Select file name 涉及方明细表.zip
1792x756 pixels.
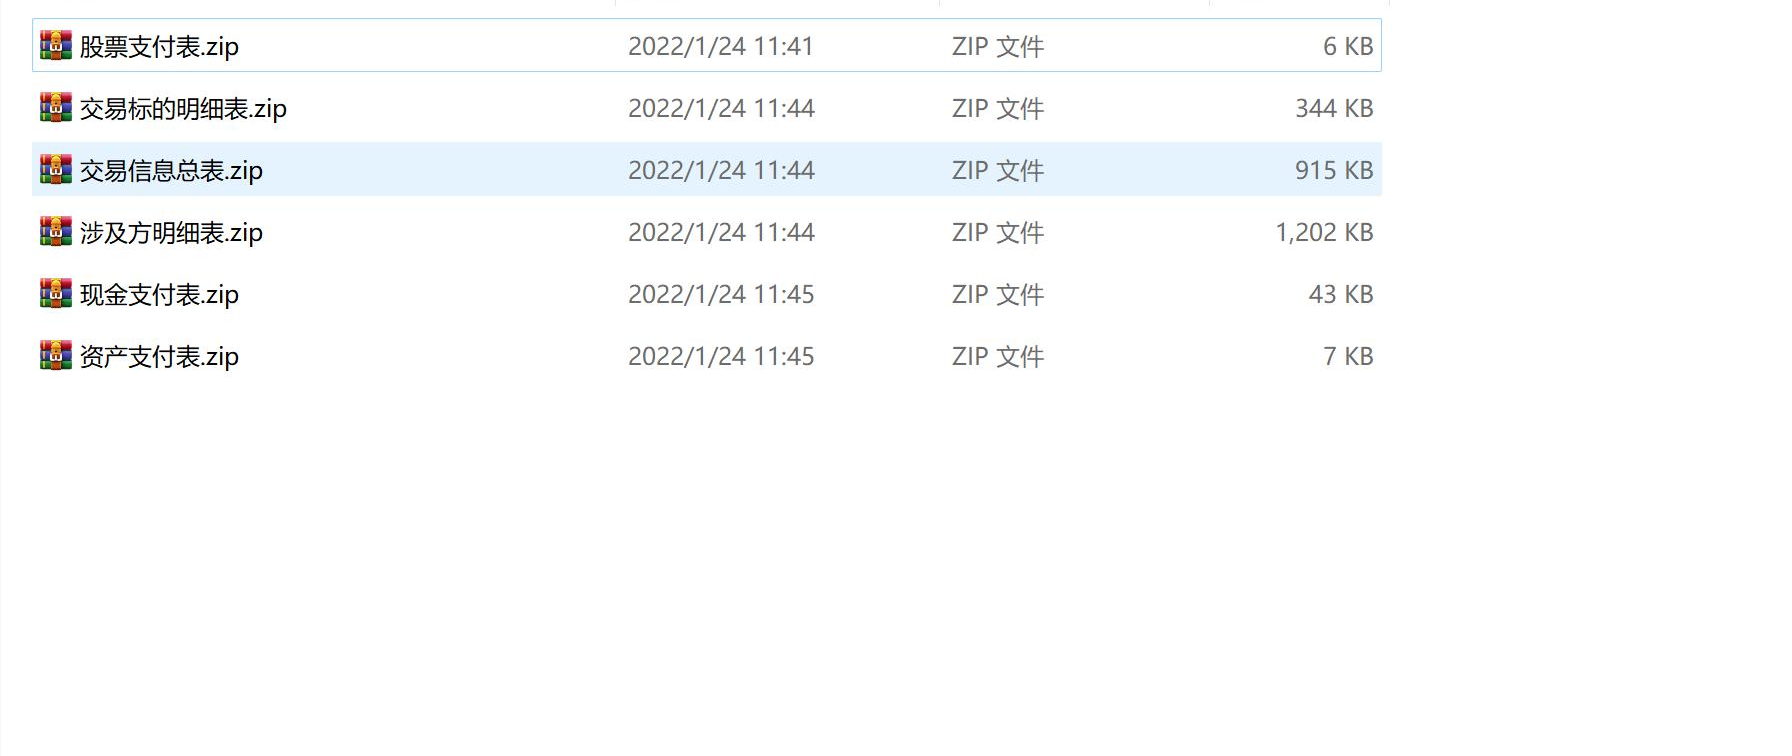[x=171, y=233]
